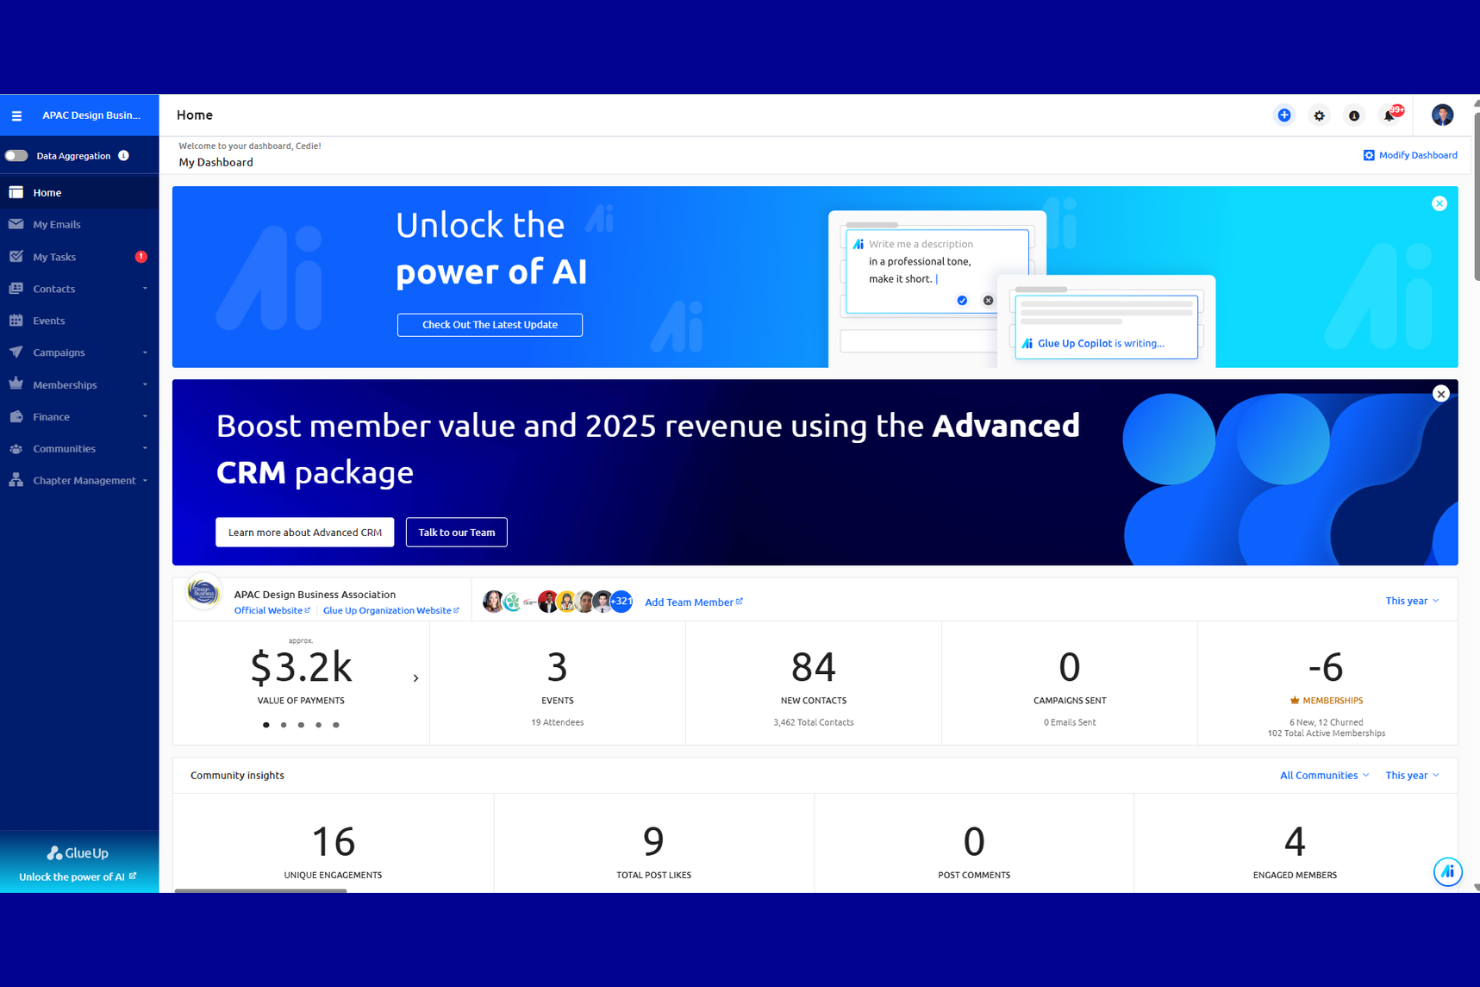Click the Events calendar icon
1480x987 pixels.
click(16, 321)
